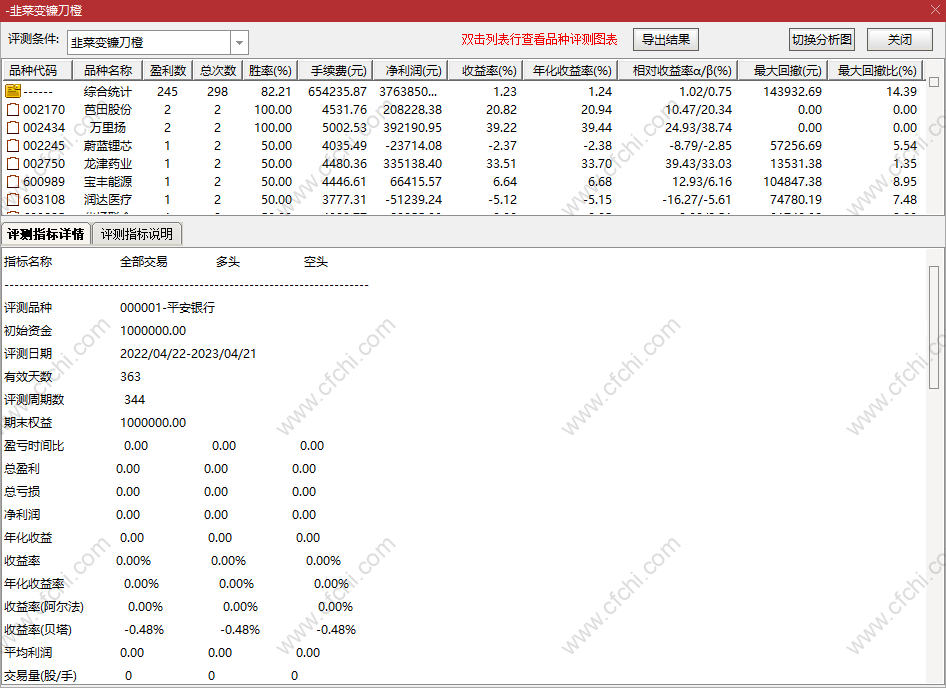The height and width of the screenshot is (688, 946).
Task: Sort by the 品种代码 column header
Action: click(37, 71)
